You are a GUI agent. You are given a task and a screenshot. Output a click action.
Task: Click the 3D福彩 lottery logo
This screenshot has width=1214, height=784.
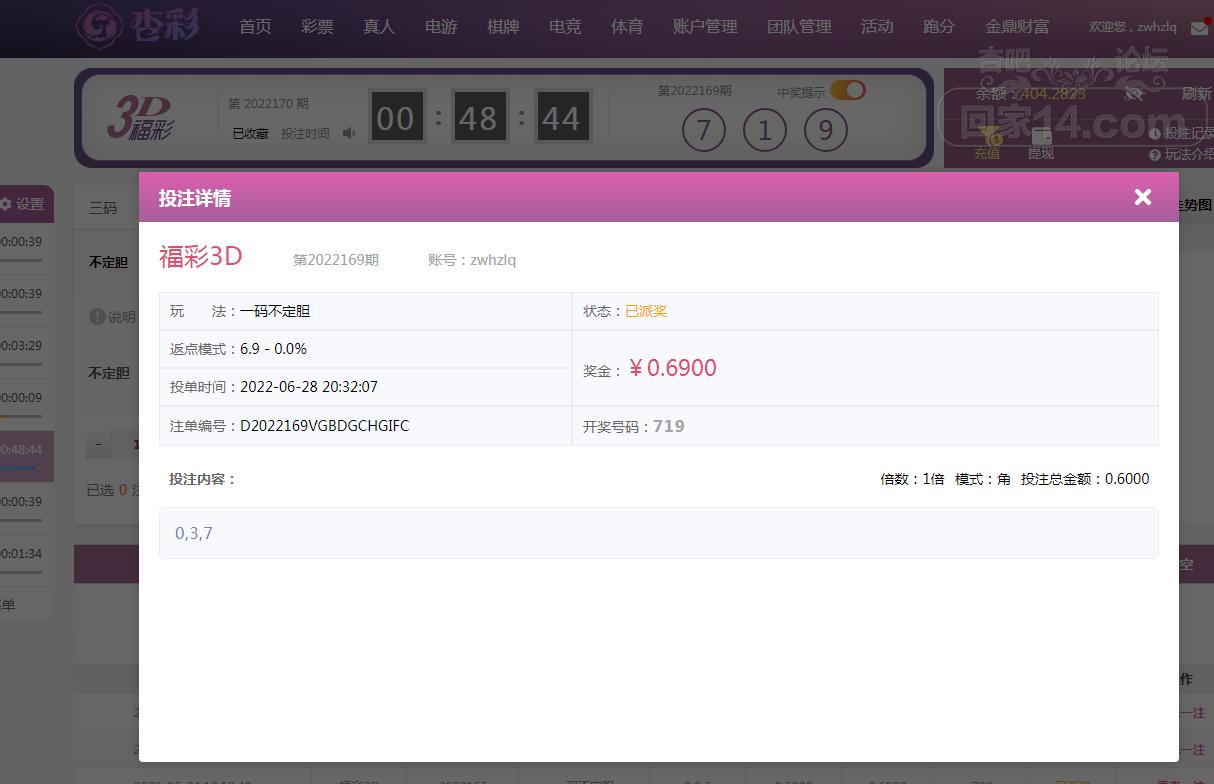point(141,118)
